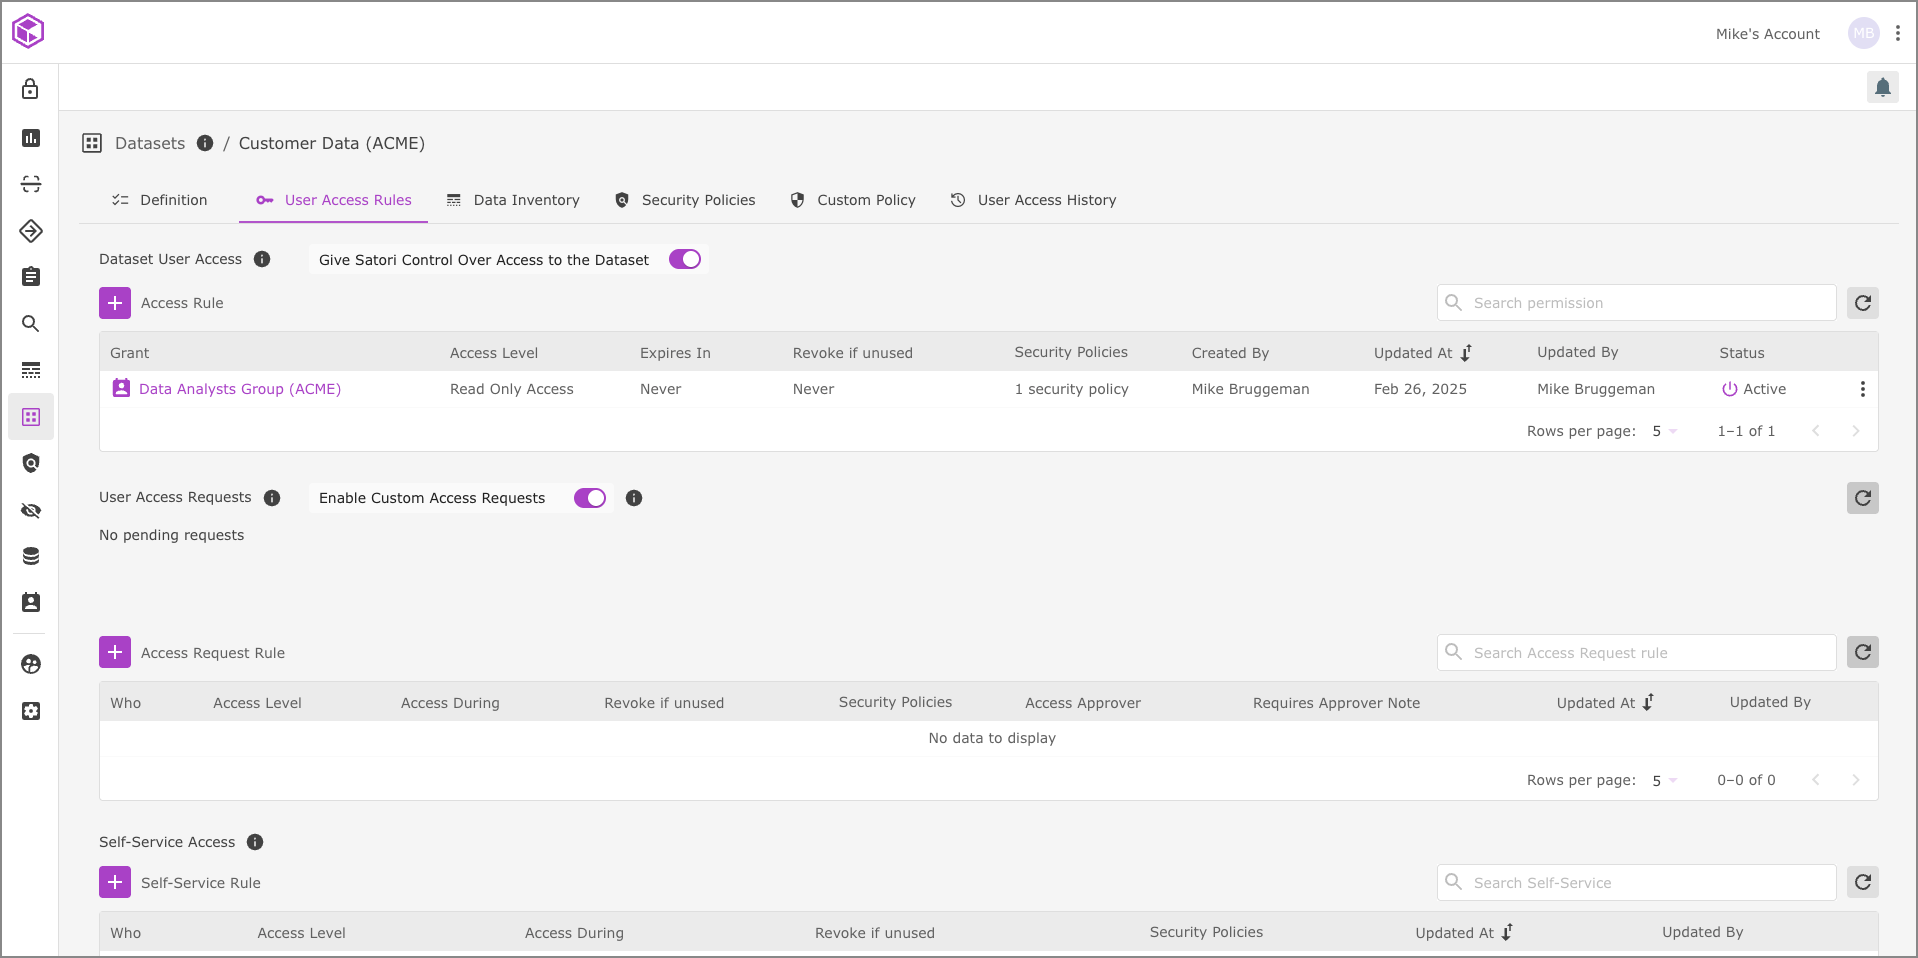This screenshot has width=1918, height=958.
Task: Add a new Access Rule with plus button
Action: point(115,303)
